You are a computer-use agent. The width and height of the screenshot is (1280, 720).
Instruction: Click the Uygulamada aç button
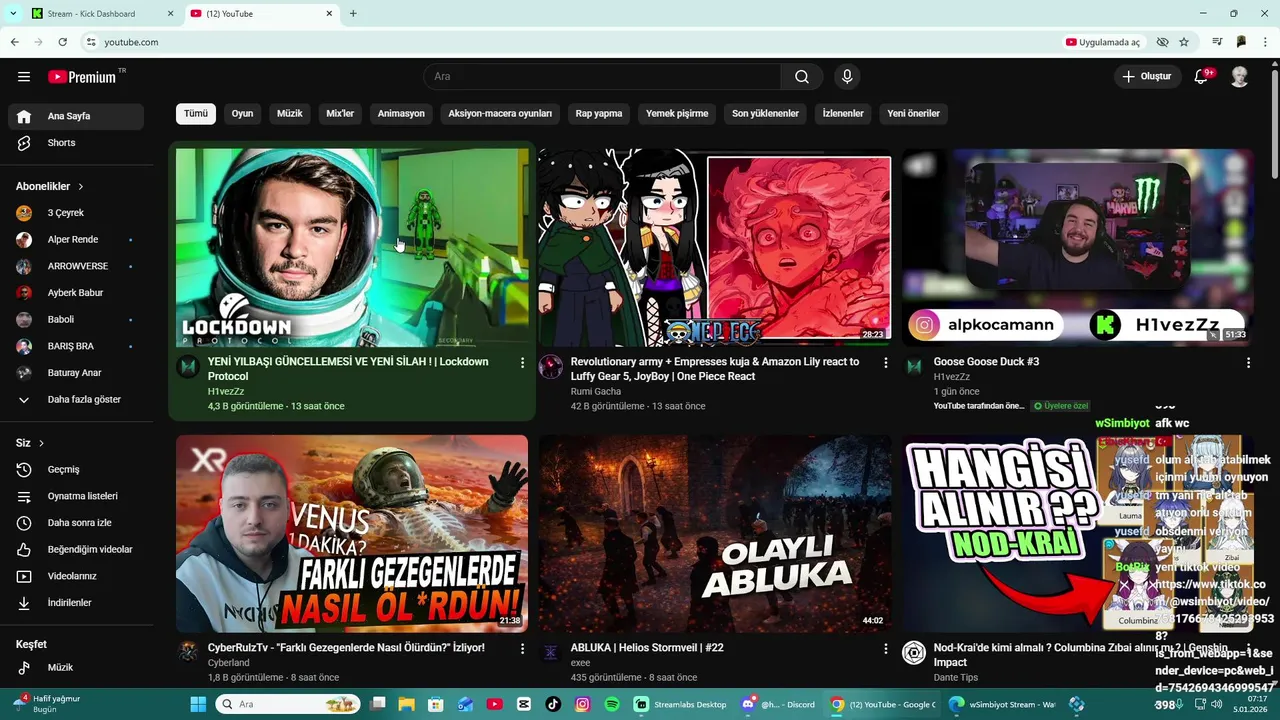(x=1103, y=42)
